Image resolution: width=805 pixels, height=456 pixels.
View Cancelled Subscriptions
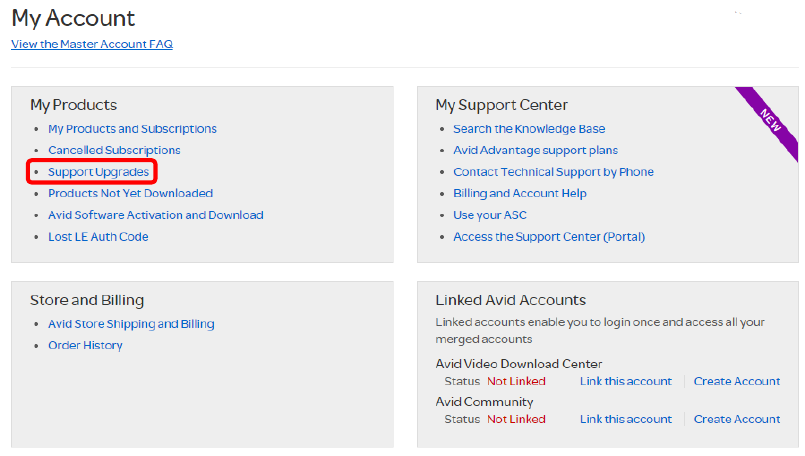[x=114, y=150]
